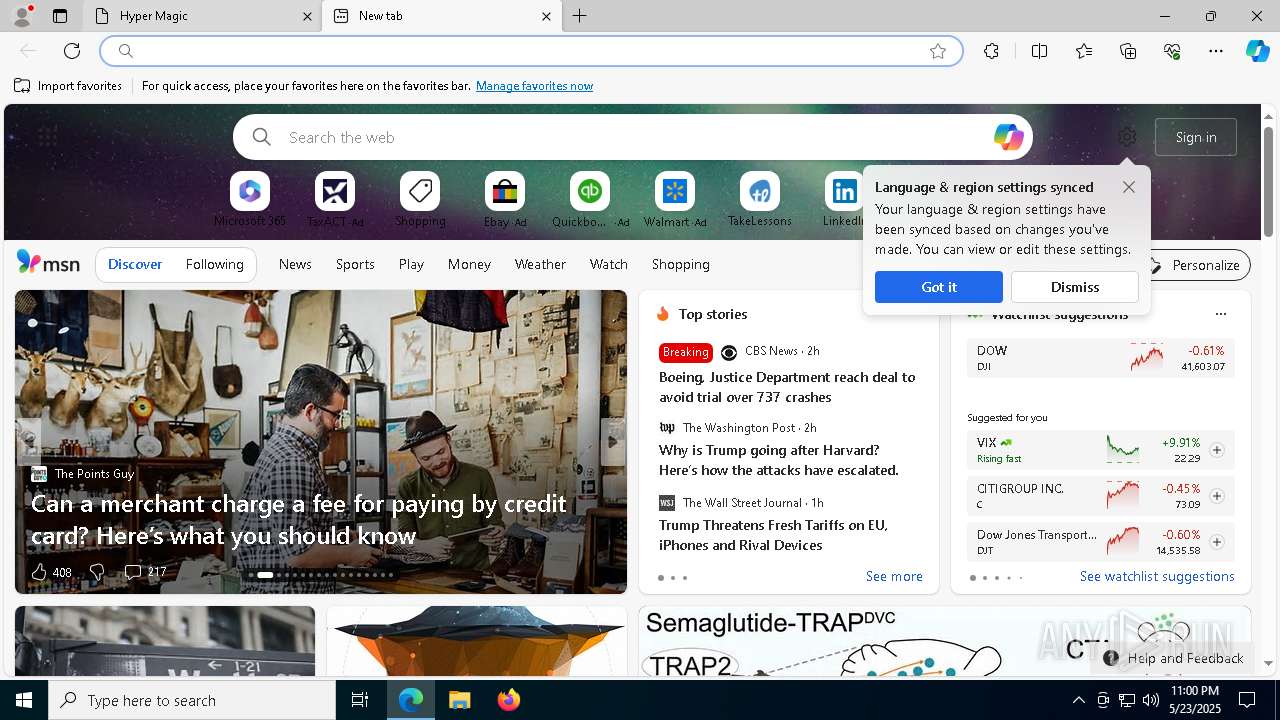Close the language settings popup
The image size is (1280, 720).
point(1129,187)
